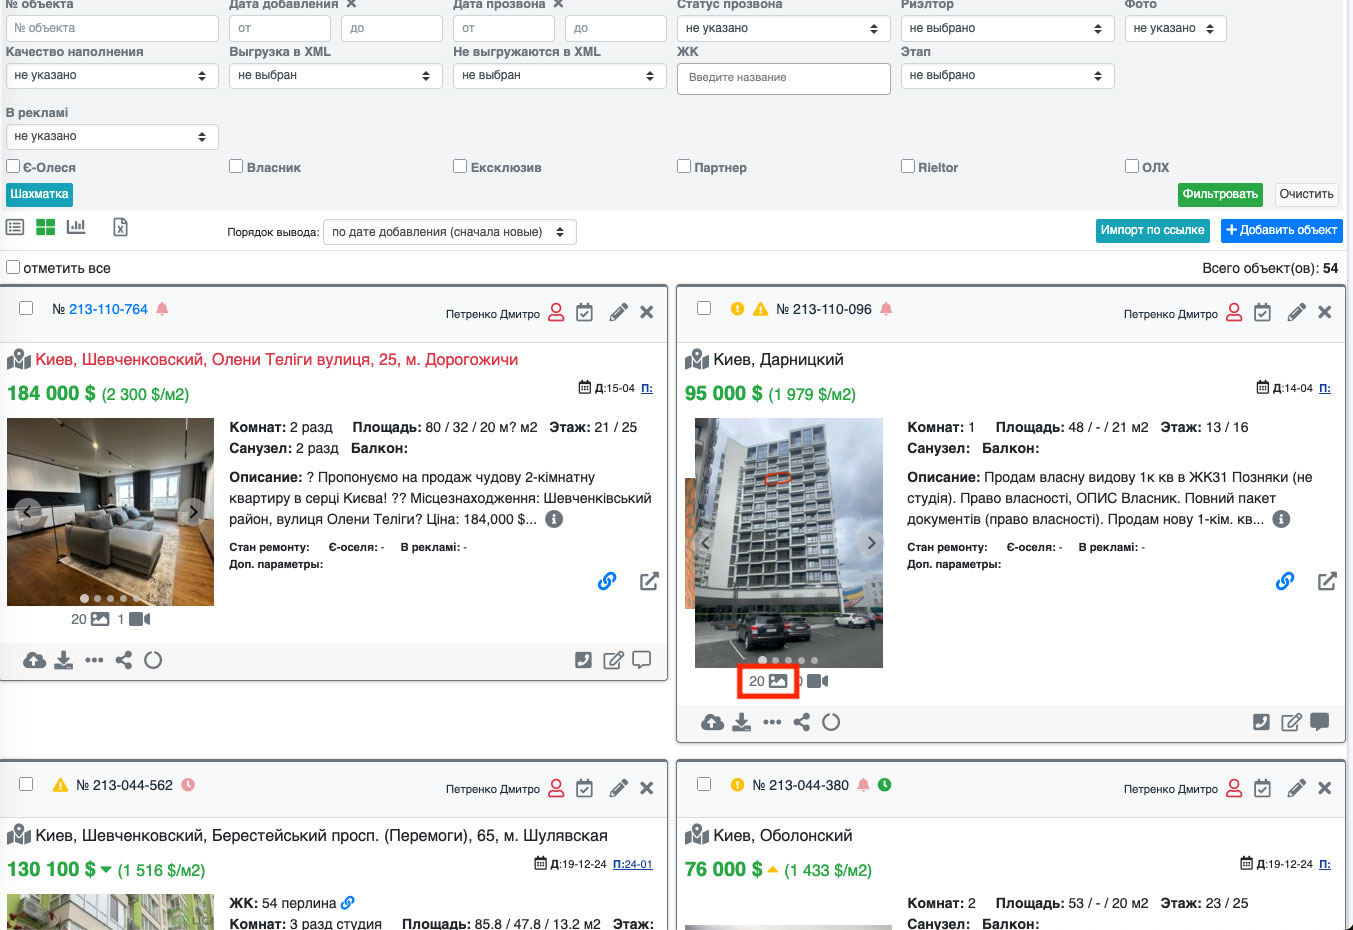Enable the Ексклюзив checkbox
Screen dimensions: 1353x930
(460, 167)
